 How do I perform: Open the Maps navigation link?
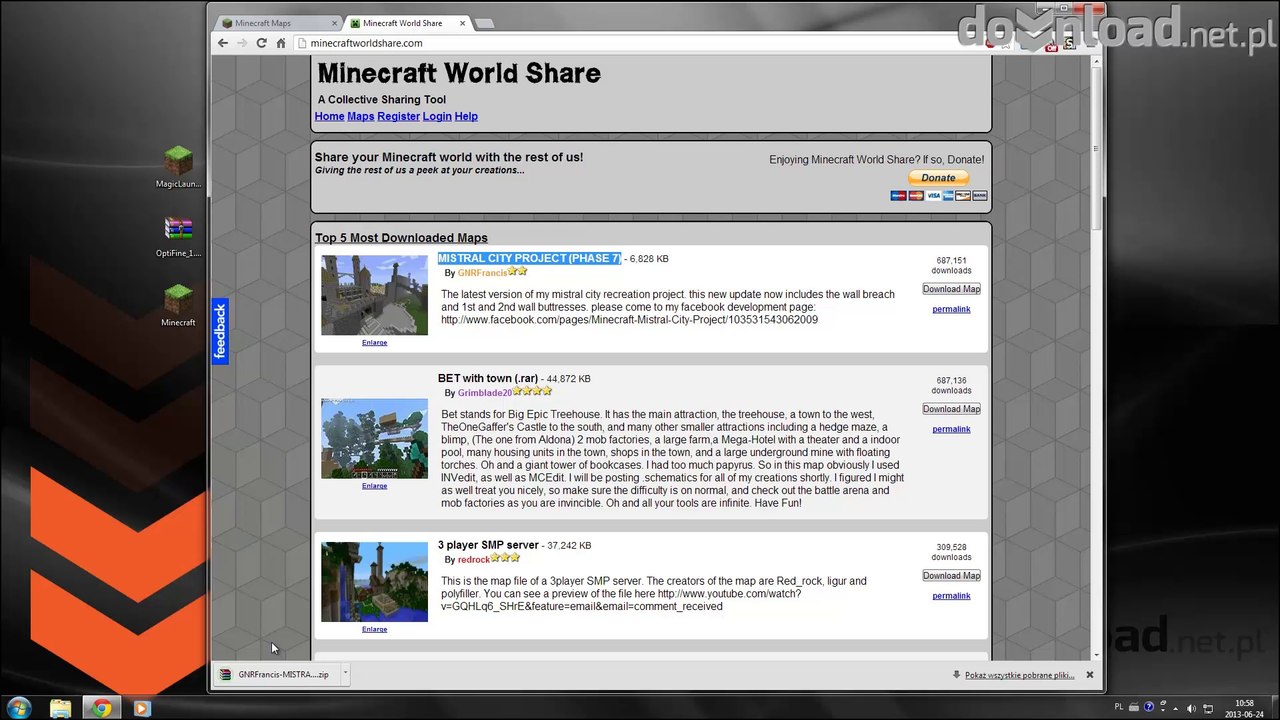click(x=360, y=116)
